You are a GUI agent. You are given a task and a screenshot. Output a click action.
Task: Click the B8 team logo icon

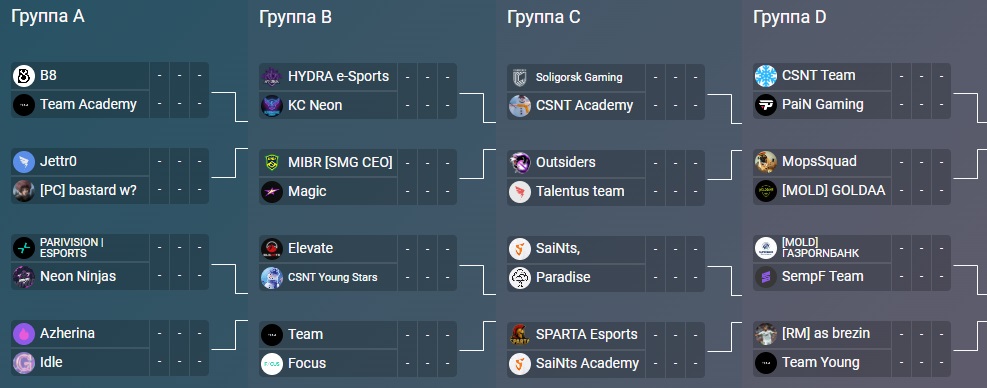[x=24, y=76]
